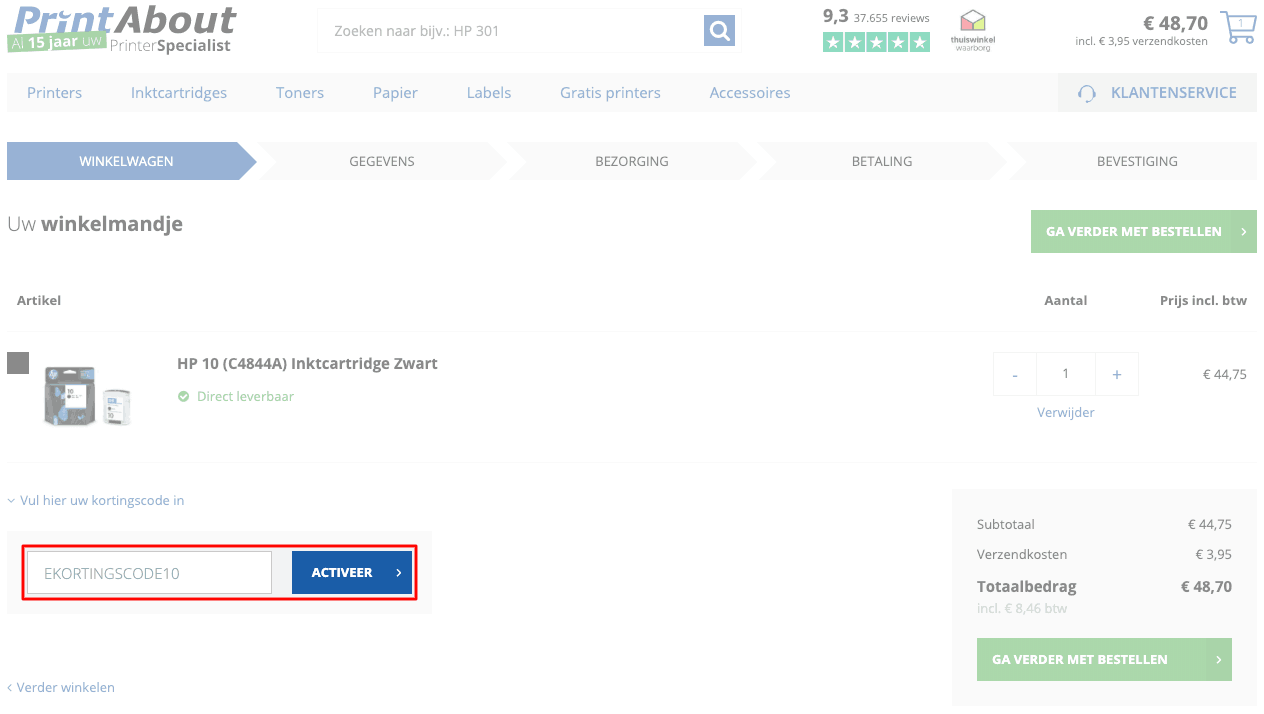Open Klantenservice
This screenshot has height=714, width=1264.
point(1157,92)
